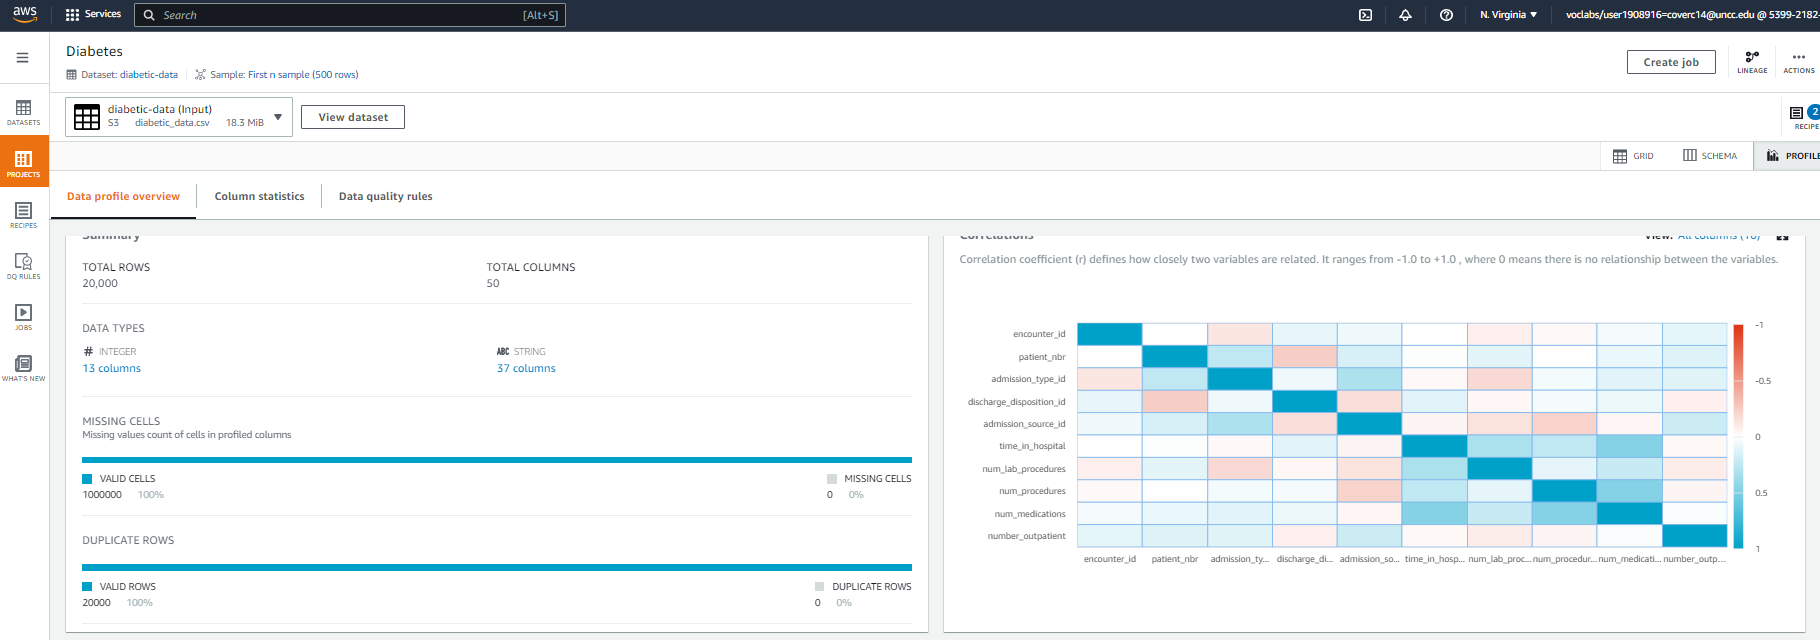Viewport: 1820px width, 640px height.
Task: Go to Datasets in the sidebar
Action: (x=24, y=113)
